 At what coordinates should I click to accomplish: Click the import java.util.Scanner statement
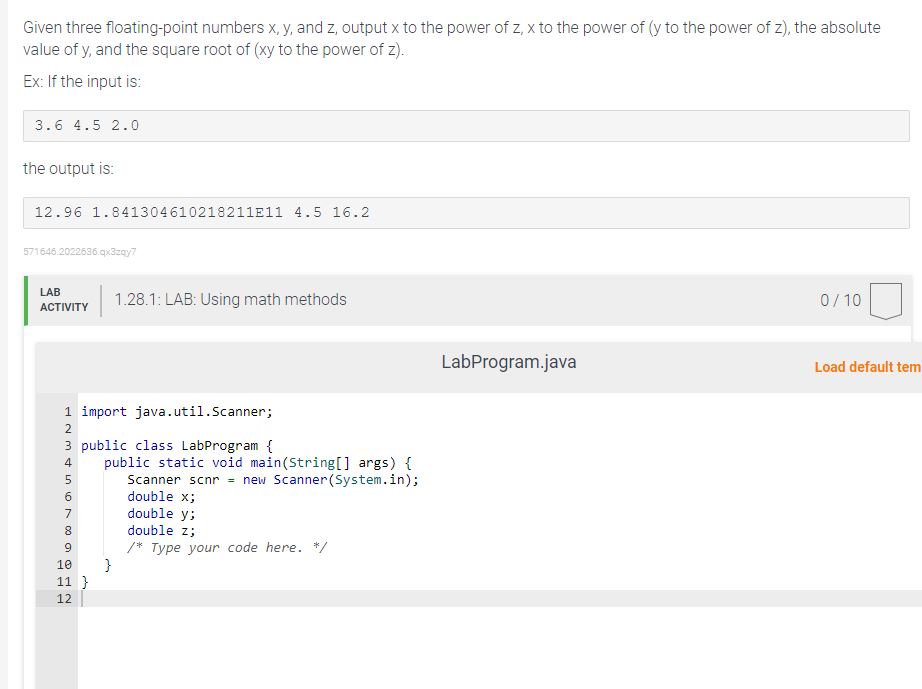177,411
